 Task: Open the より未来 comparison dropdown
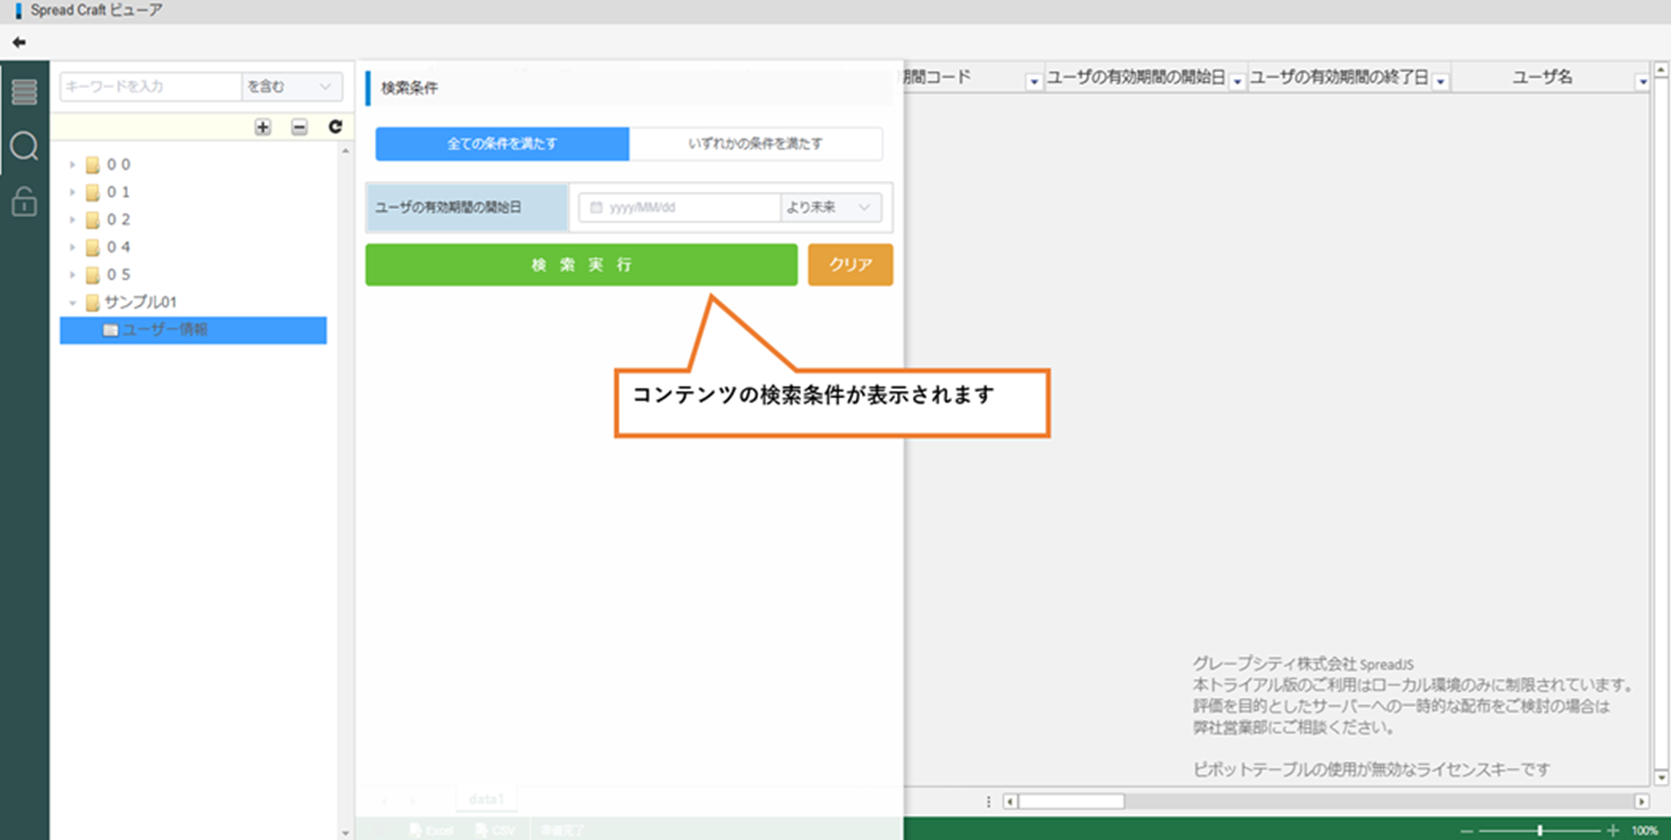[x=829, y=208]
